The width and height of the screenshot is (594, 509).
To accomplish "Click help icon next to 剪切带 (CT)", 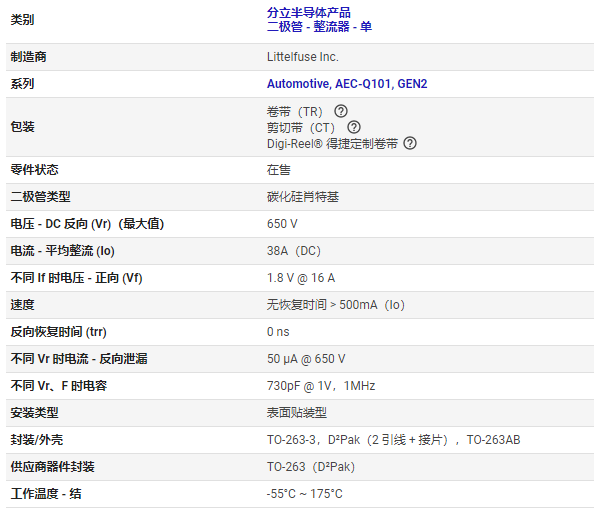I will coord(354,127).
